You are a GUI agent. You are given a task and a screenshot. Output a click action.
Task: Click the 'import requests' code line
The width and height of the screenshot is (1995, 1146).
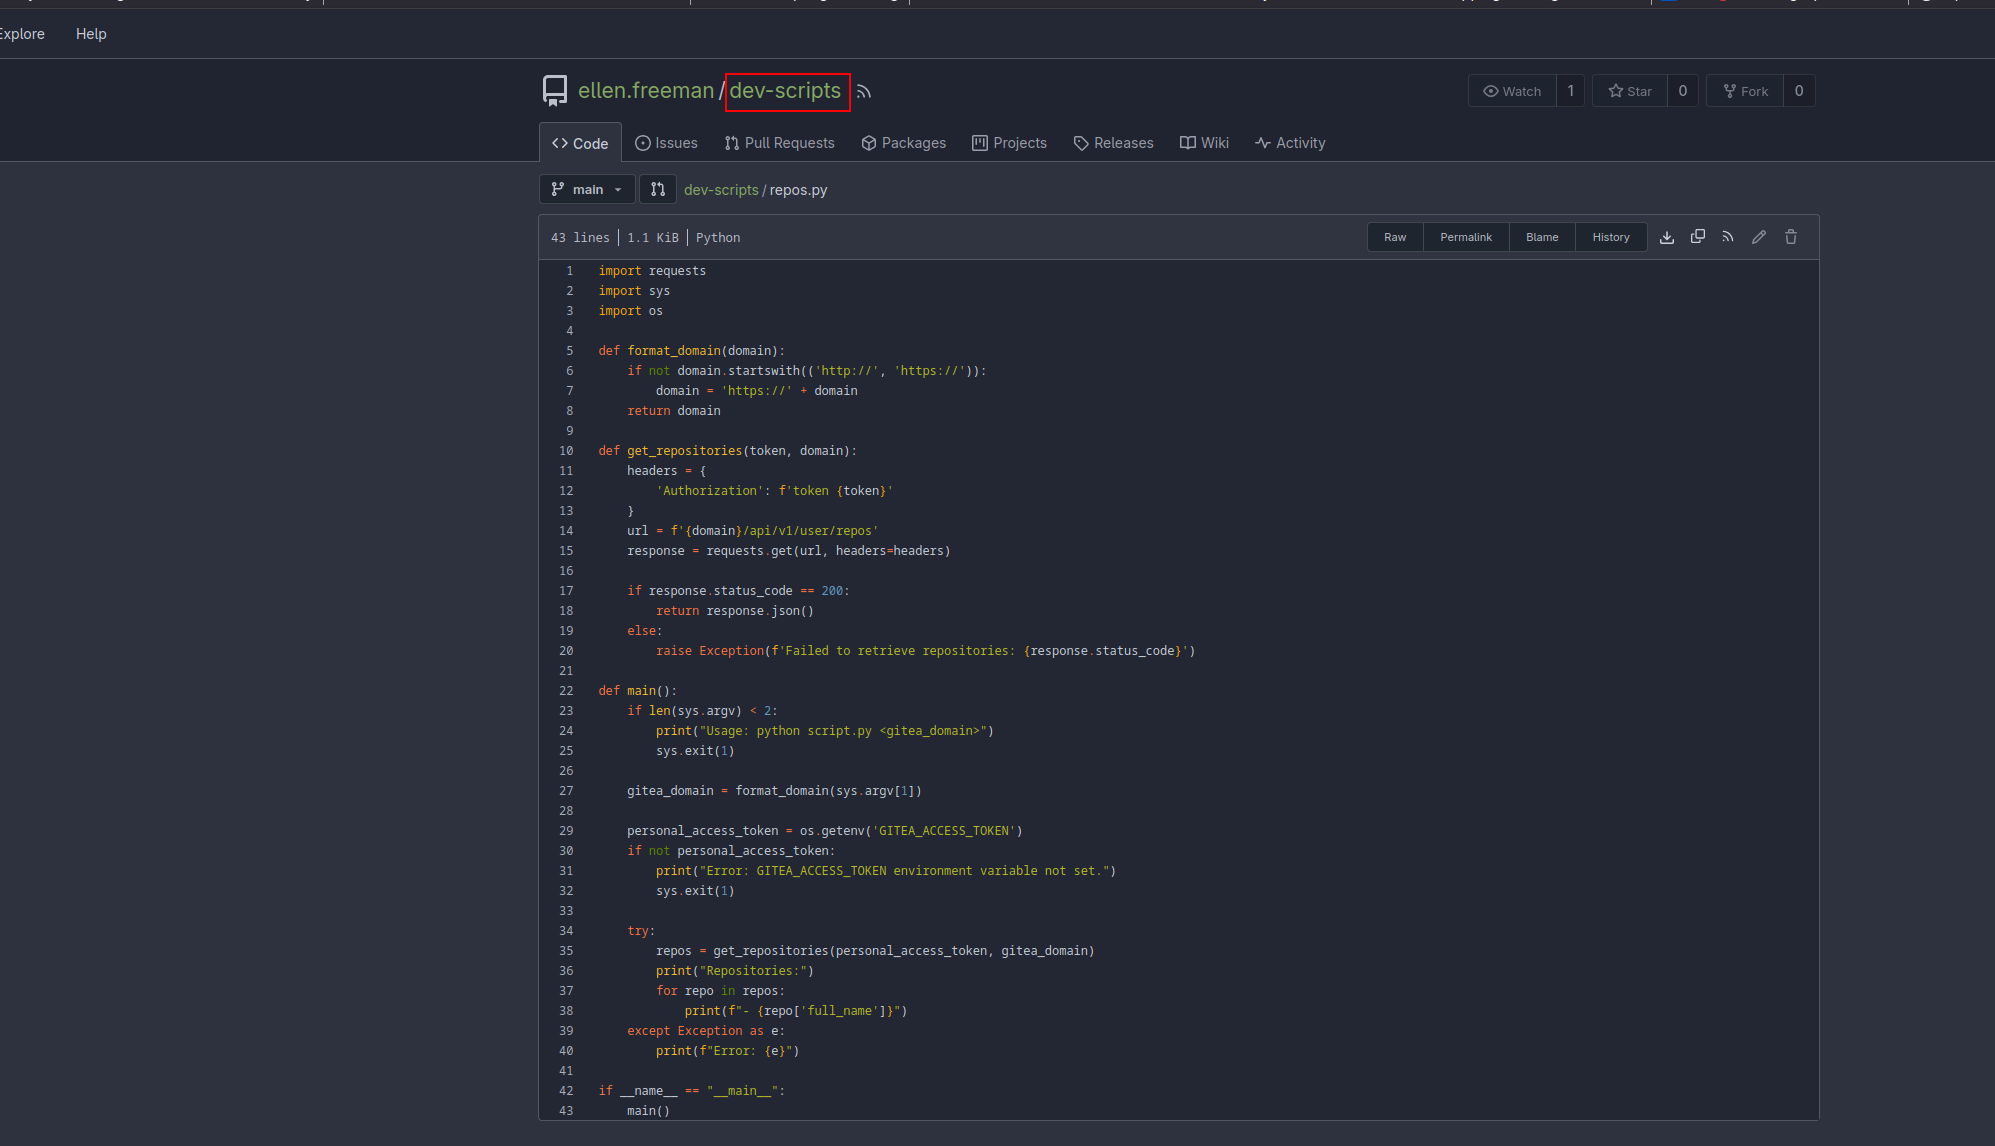(x=652, y=271)
